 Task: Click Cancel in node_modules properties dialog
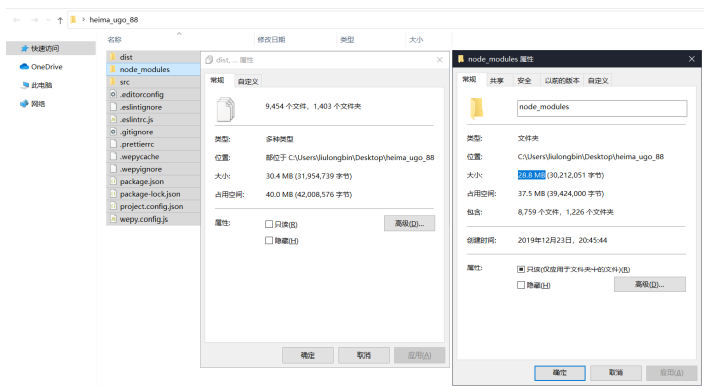pos(616,373)
